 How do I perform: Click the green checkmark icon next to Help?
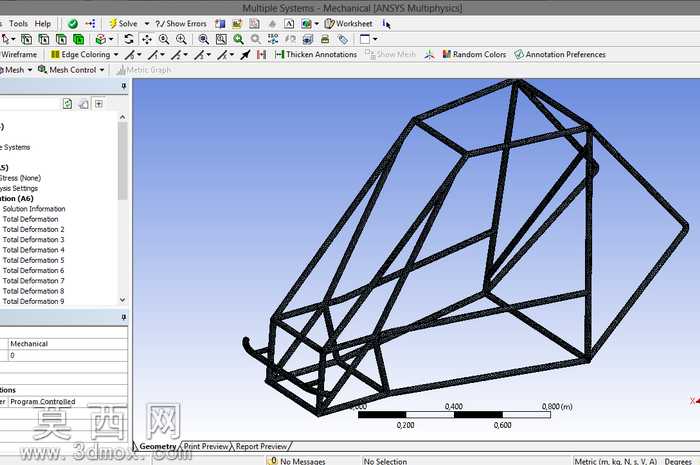[x=73, y=24]
